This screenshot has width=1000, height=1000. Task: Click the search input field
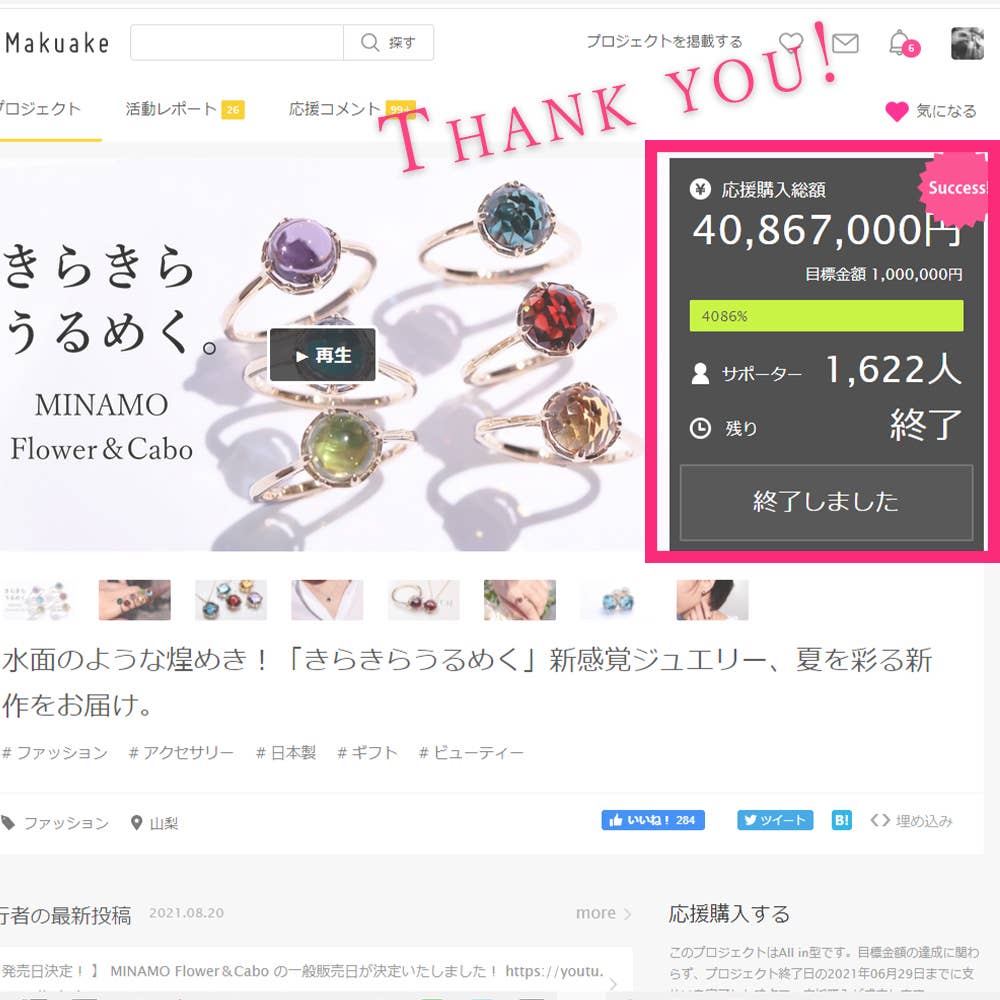(x=237, y=43)
